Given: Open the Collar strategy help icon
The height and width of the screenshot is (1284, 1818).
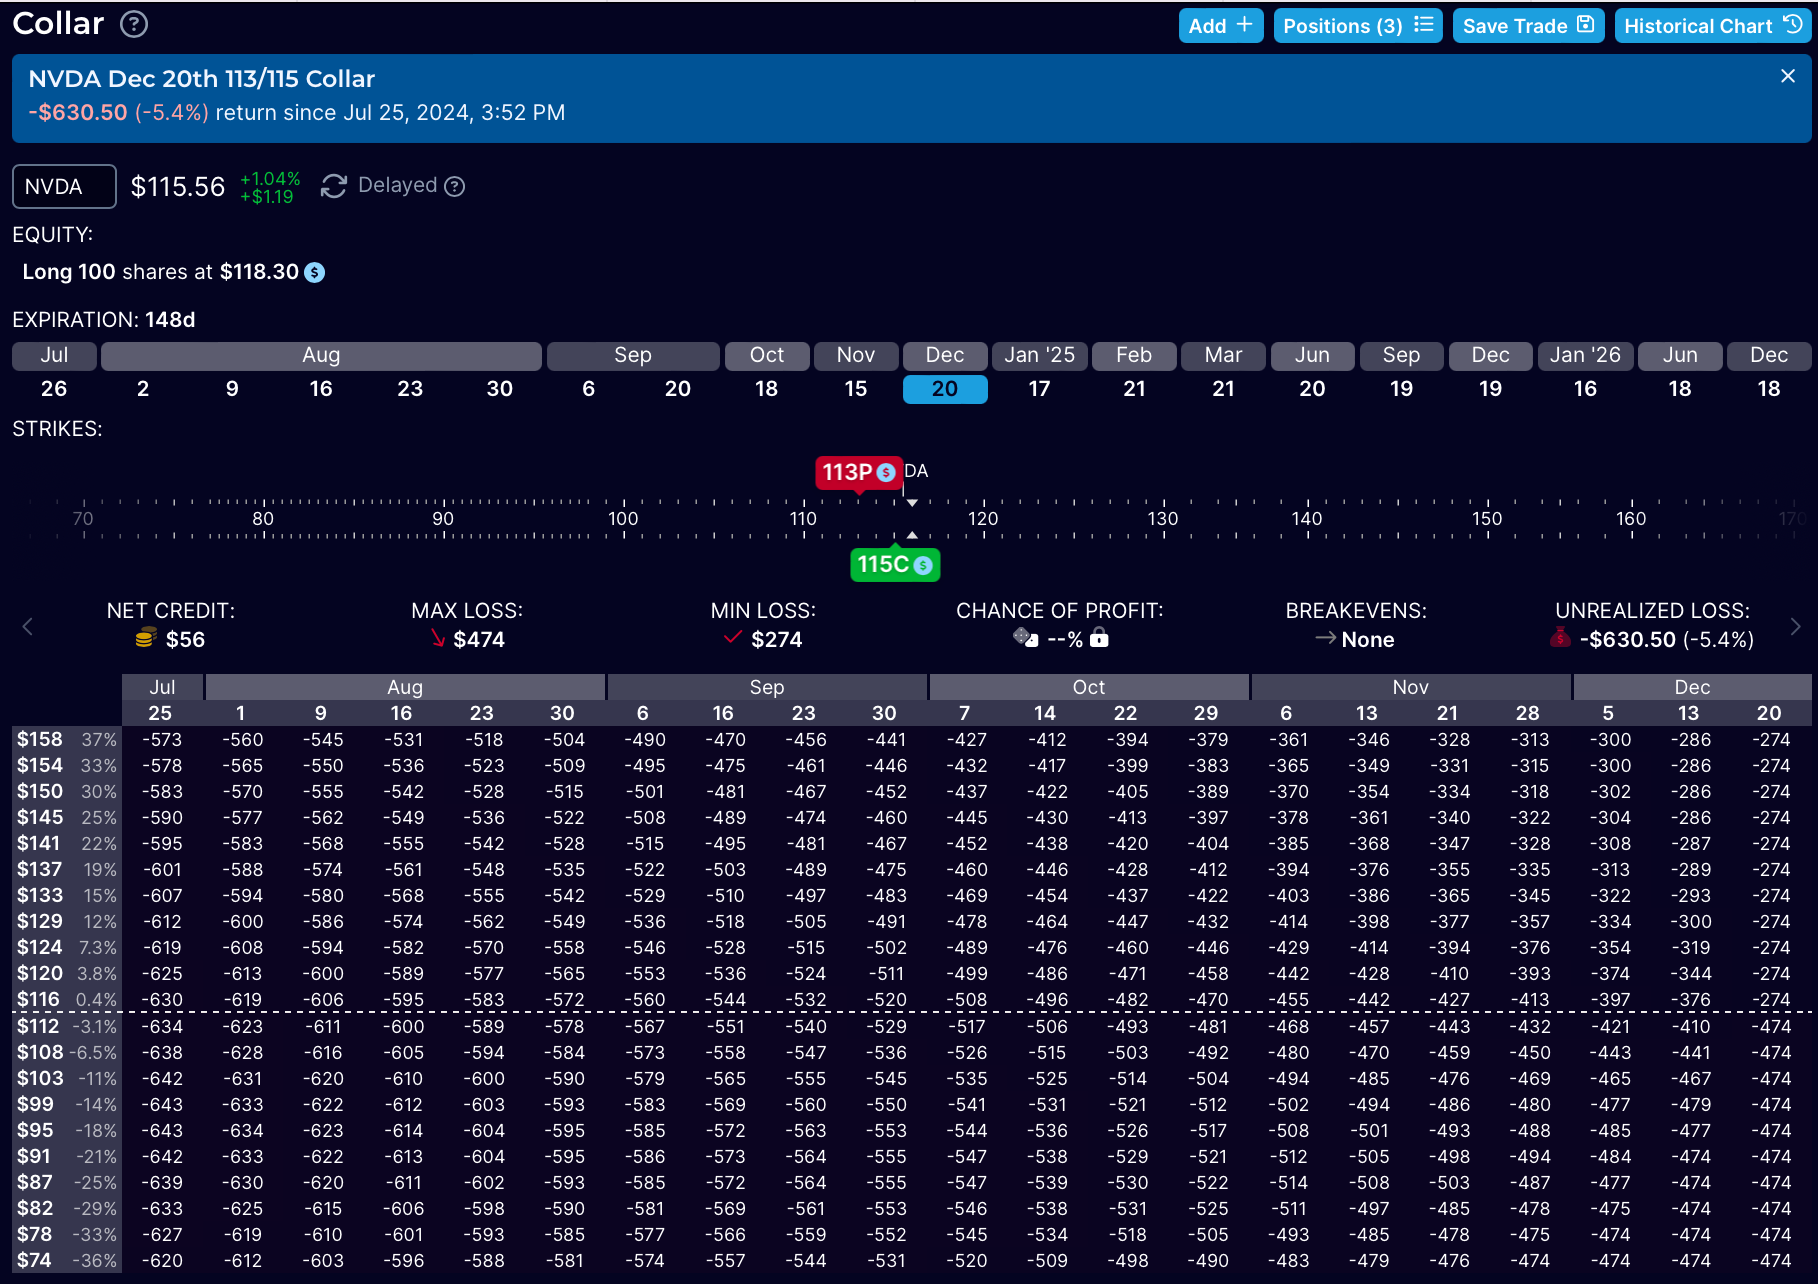Looking at the screenshot, I should (x=134, y=24).
